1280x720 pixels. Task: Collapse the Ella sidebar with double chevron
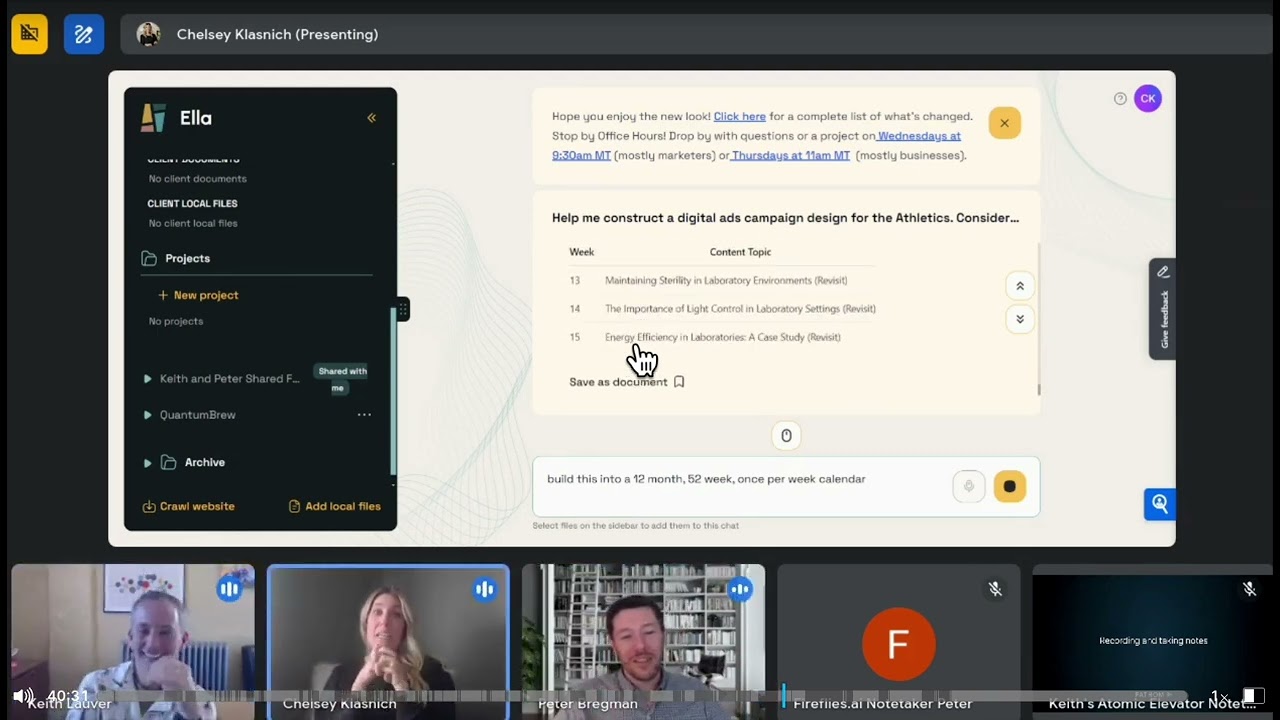coord(371,118)
